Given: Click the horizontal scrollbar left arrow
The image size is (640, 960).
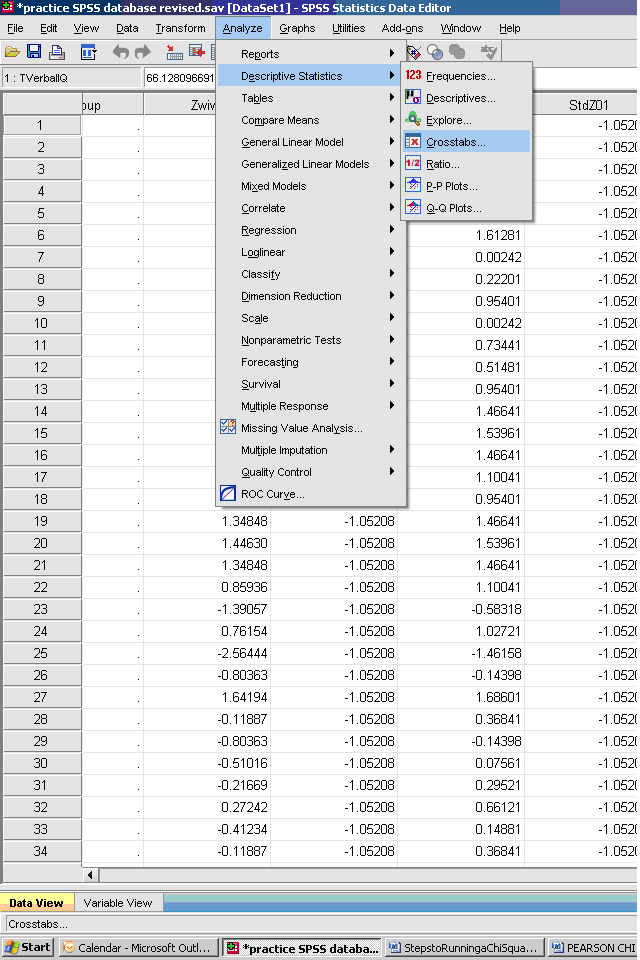Looking at the screenshot, I should click(x=93, y=875).
